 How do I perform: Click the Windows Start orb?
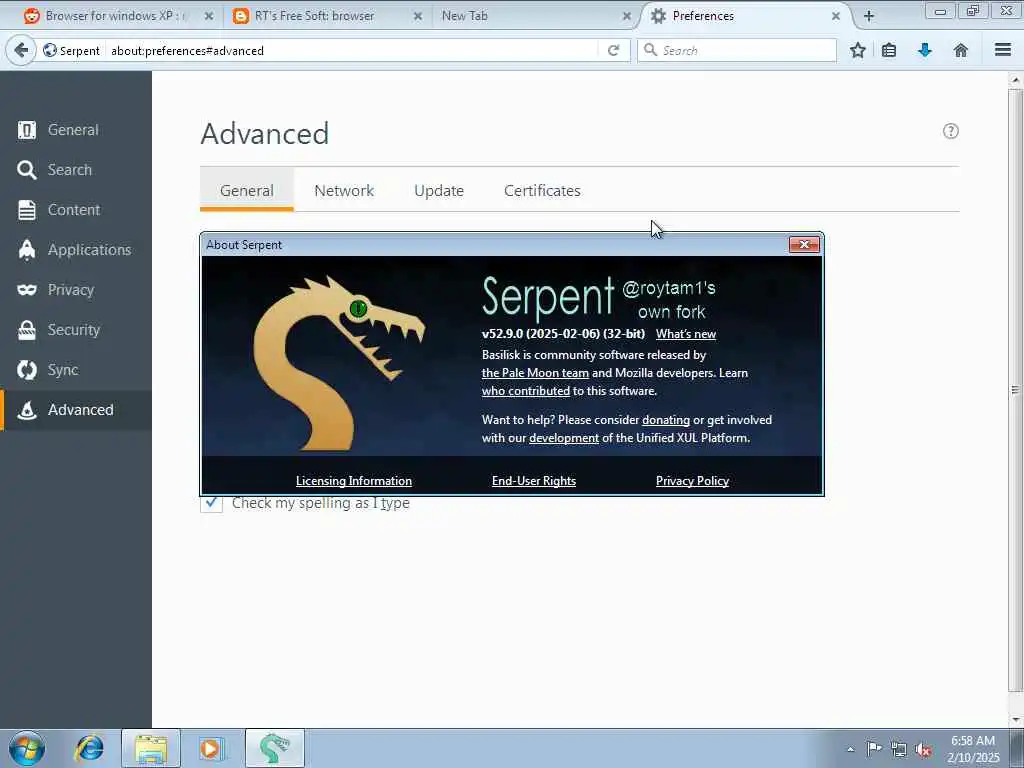click(x=27, y=748)
